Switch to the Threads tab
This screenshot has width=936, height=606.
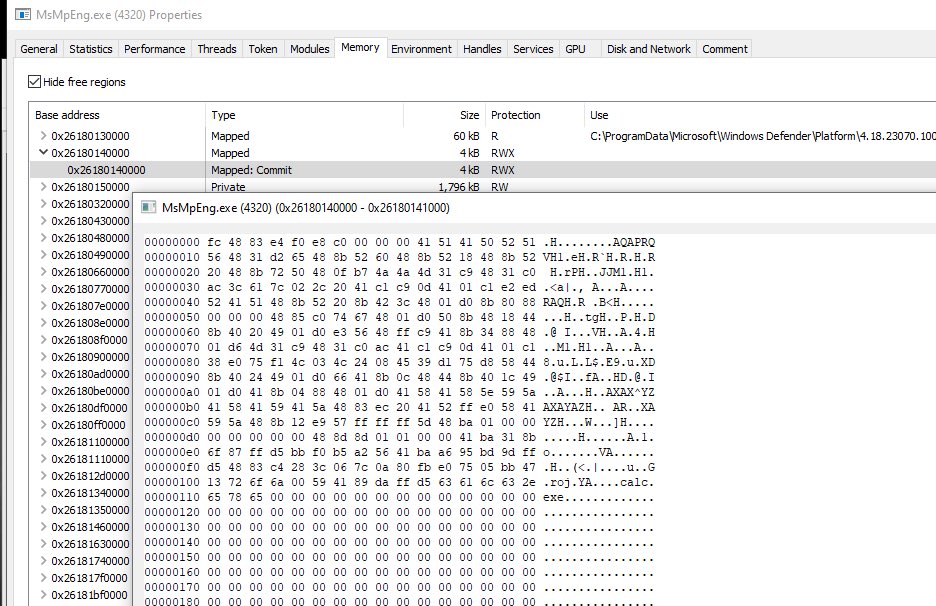(217, 49)
